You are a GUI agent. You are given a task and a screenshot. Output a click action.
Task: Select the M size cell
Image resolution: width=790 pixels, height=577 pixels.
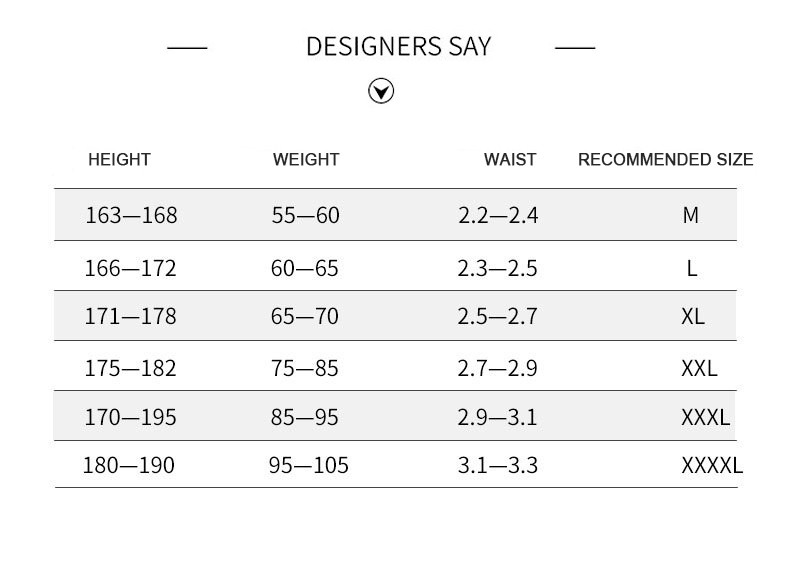click(x=691, y=215)
